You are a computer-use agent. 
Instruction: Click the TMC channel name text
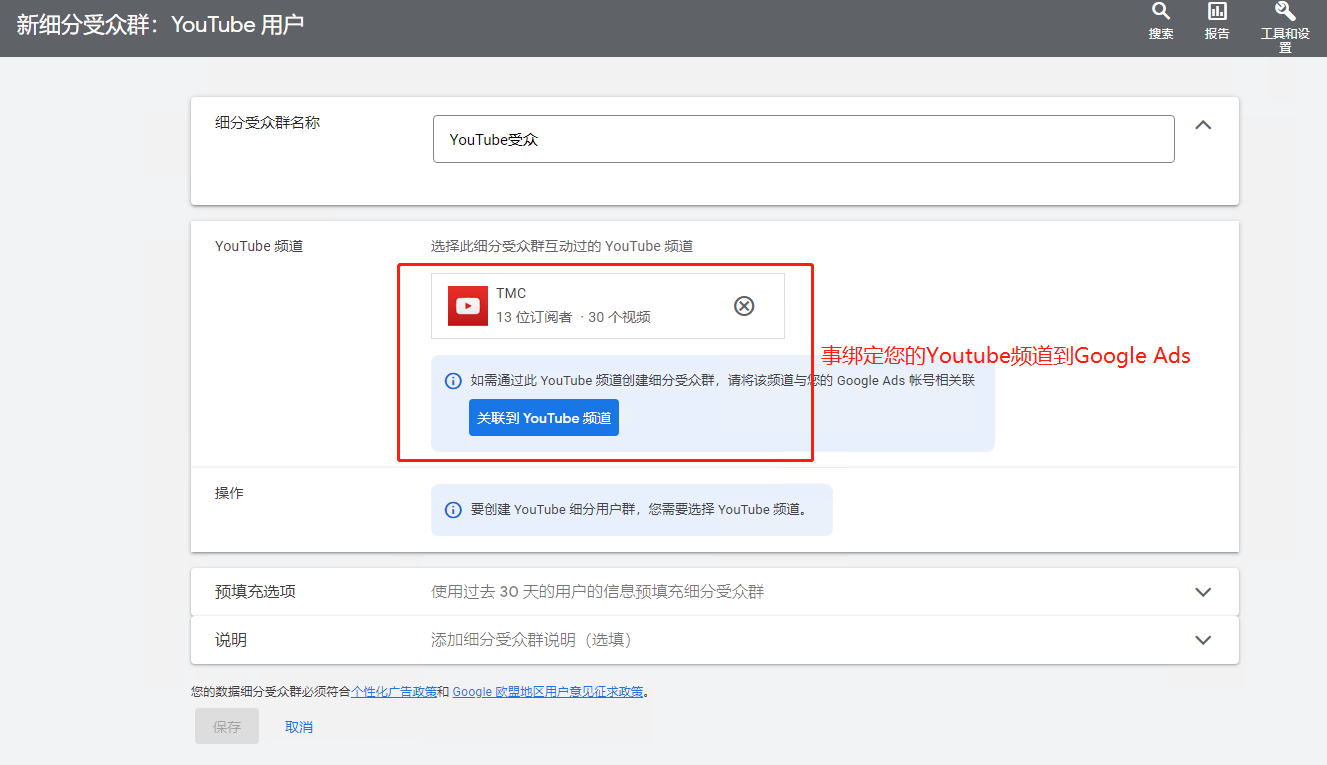pyautogui.click(x=511, y=293)
